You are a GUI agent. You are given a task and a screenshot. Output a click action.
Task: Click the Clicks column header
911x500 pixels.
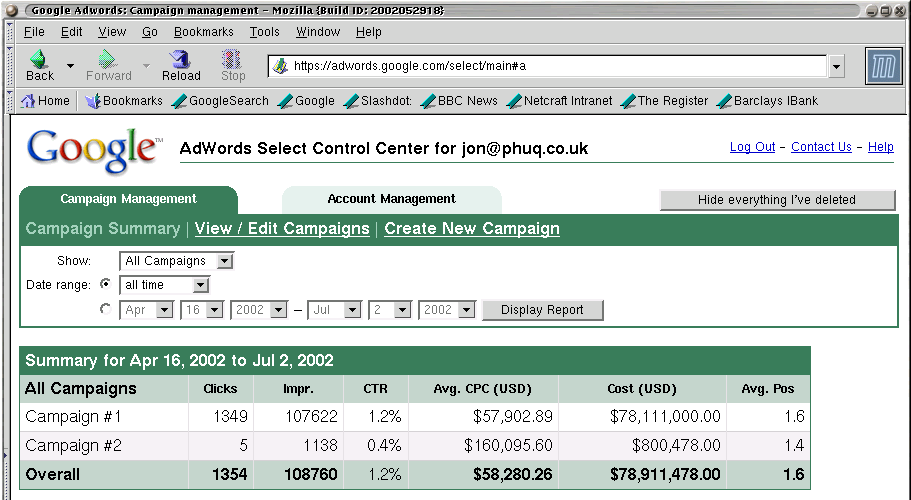point(220,389)
